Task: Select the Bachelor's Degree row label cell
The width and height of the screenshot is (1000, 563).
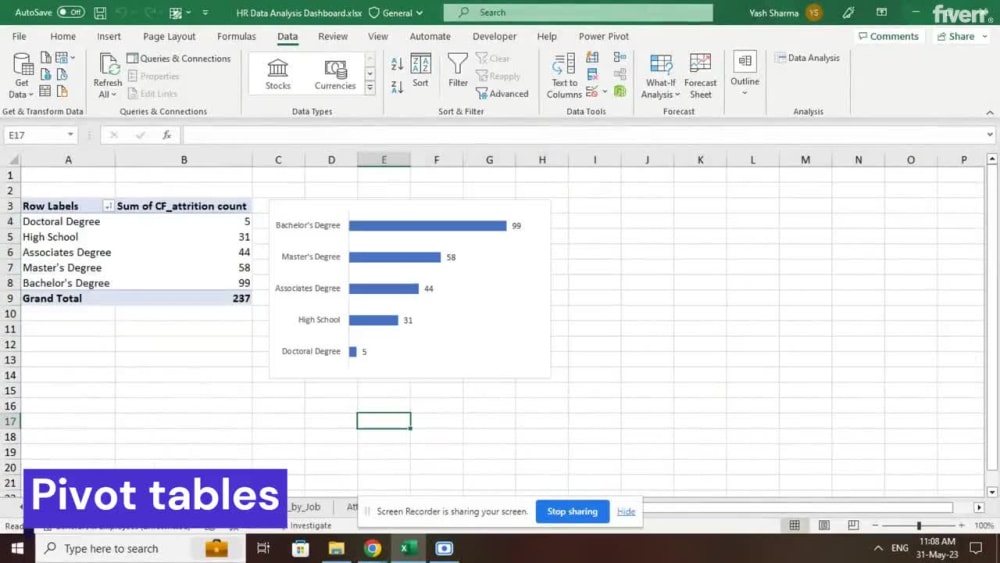Action: 68,283
